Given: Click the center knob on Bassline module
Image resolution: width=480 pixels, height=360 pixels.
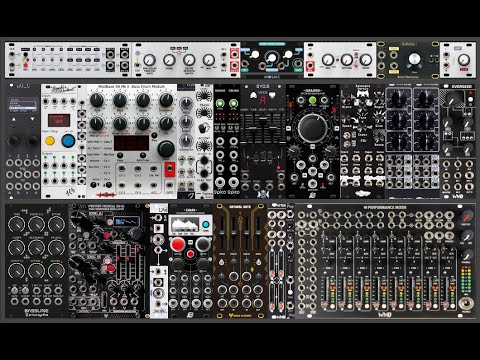Looking at the screenshot, I should point(36,248).
